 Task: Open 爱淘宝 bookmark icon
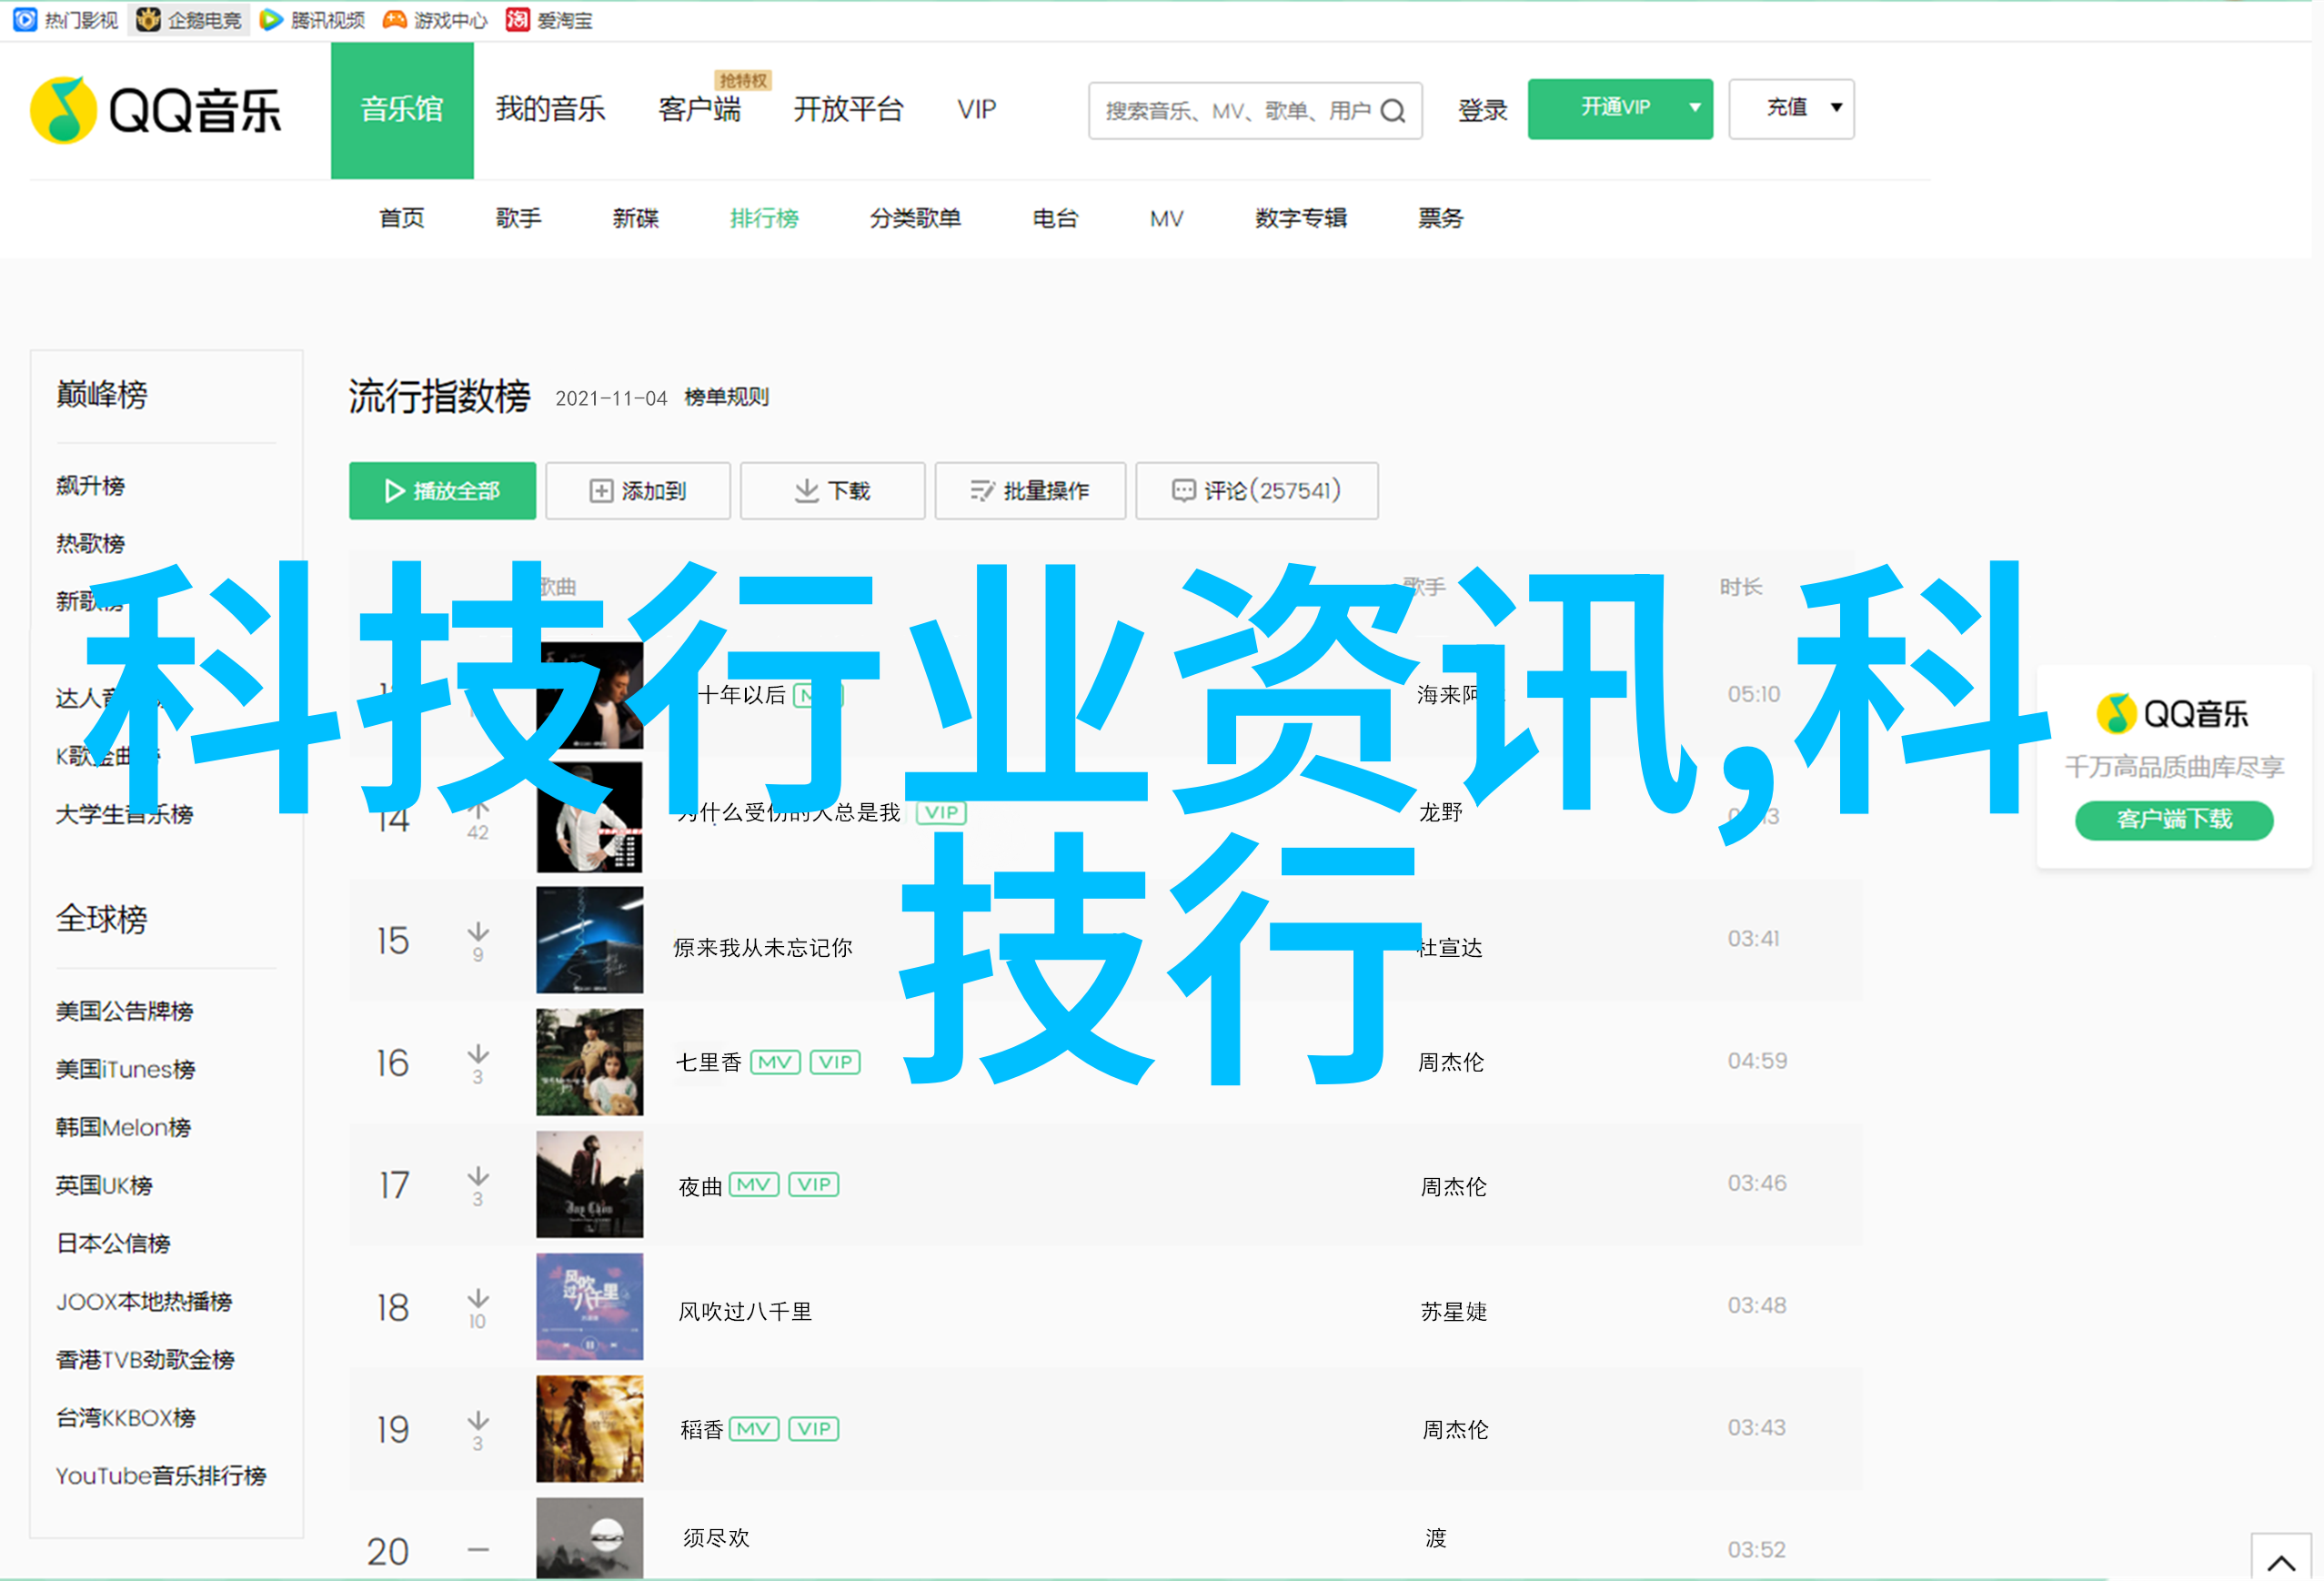pyautogui.click(x=517, y=20)
